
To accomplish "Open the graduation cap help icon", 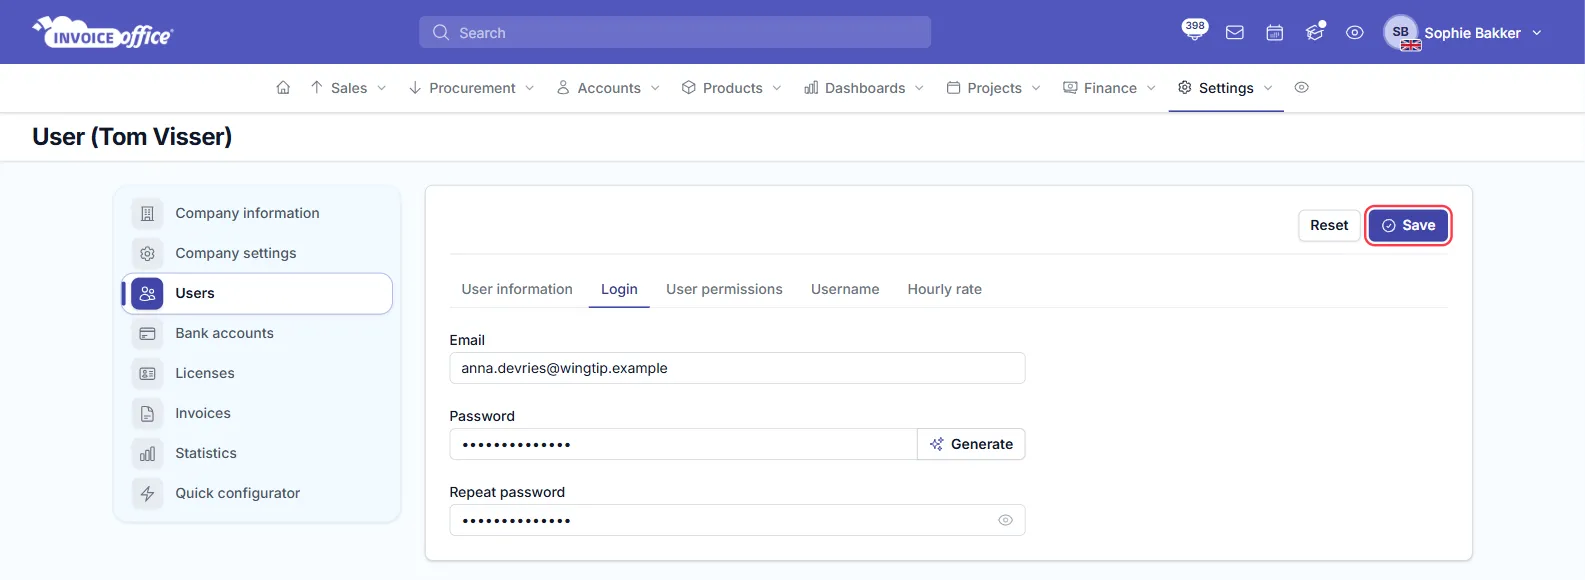I will (1315, 32).
